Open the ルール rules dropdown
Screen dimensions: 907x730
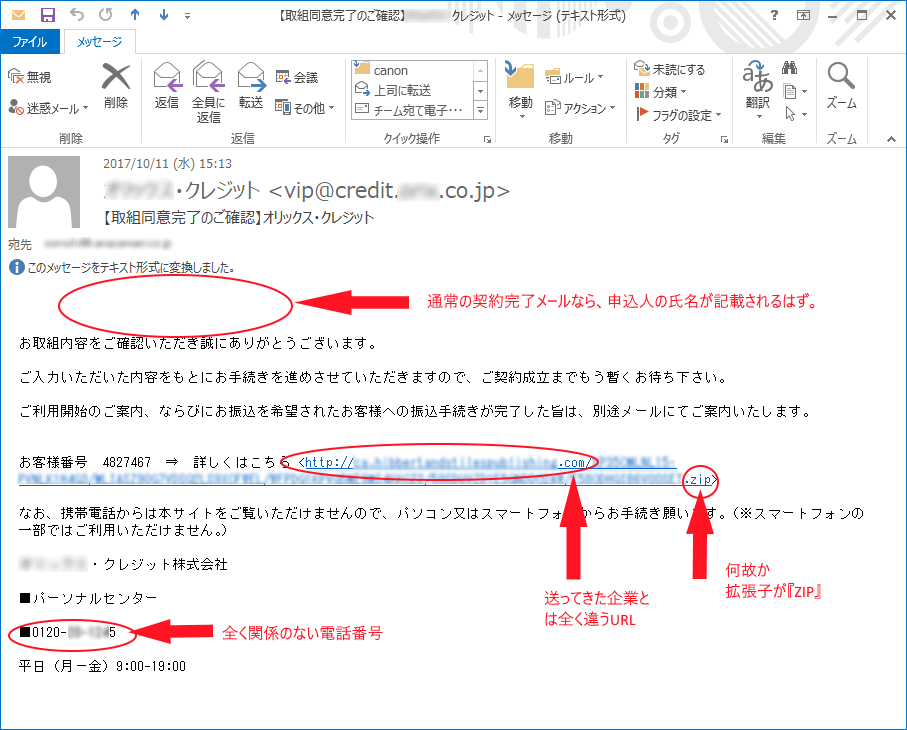[574, 78]
